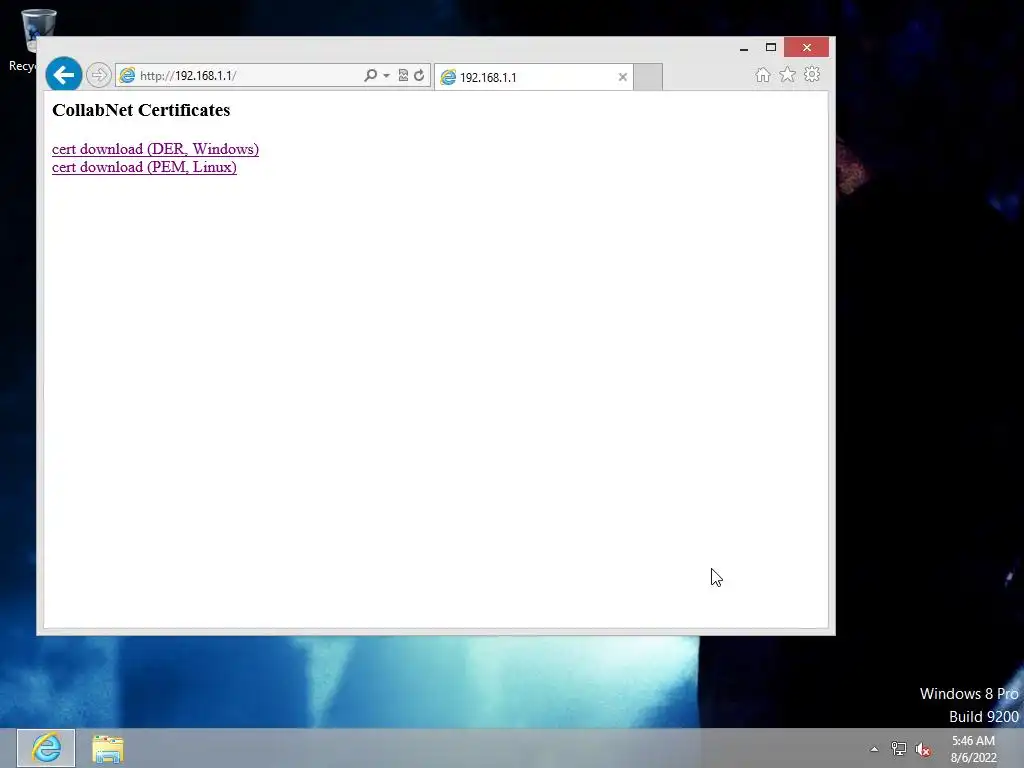
Task: Go back with the blue Back arrow
Action: [x=63, y=75]
